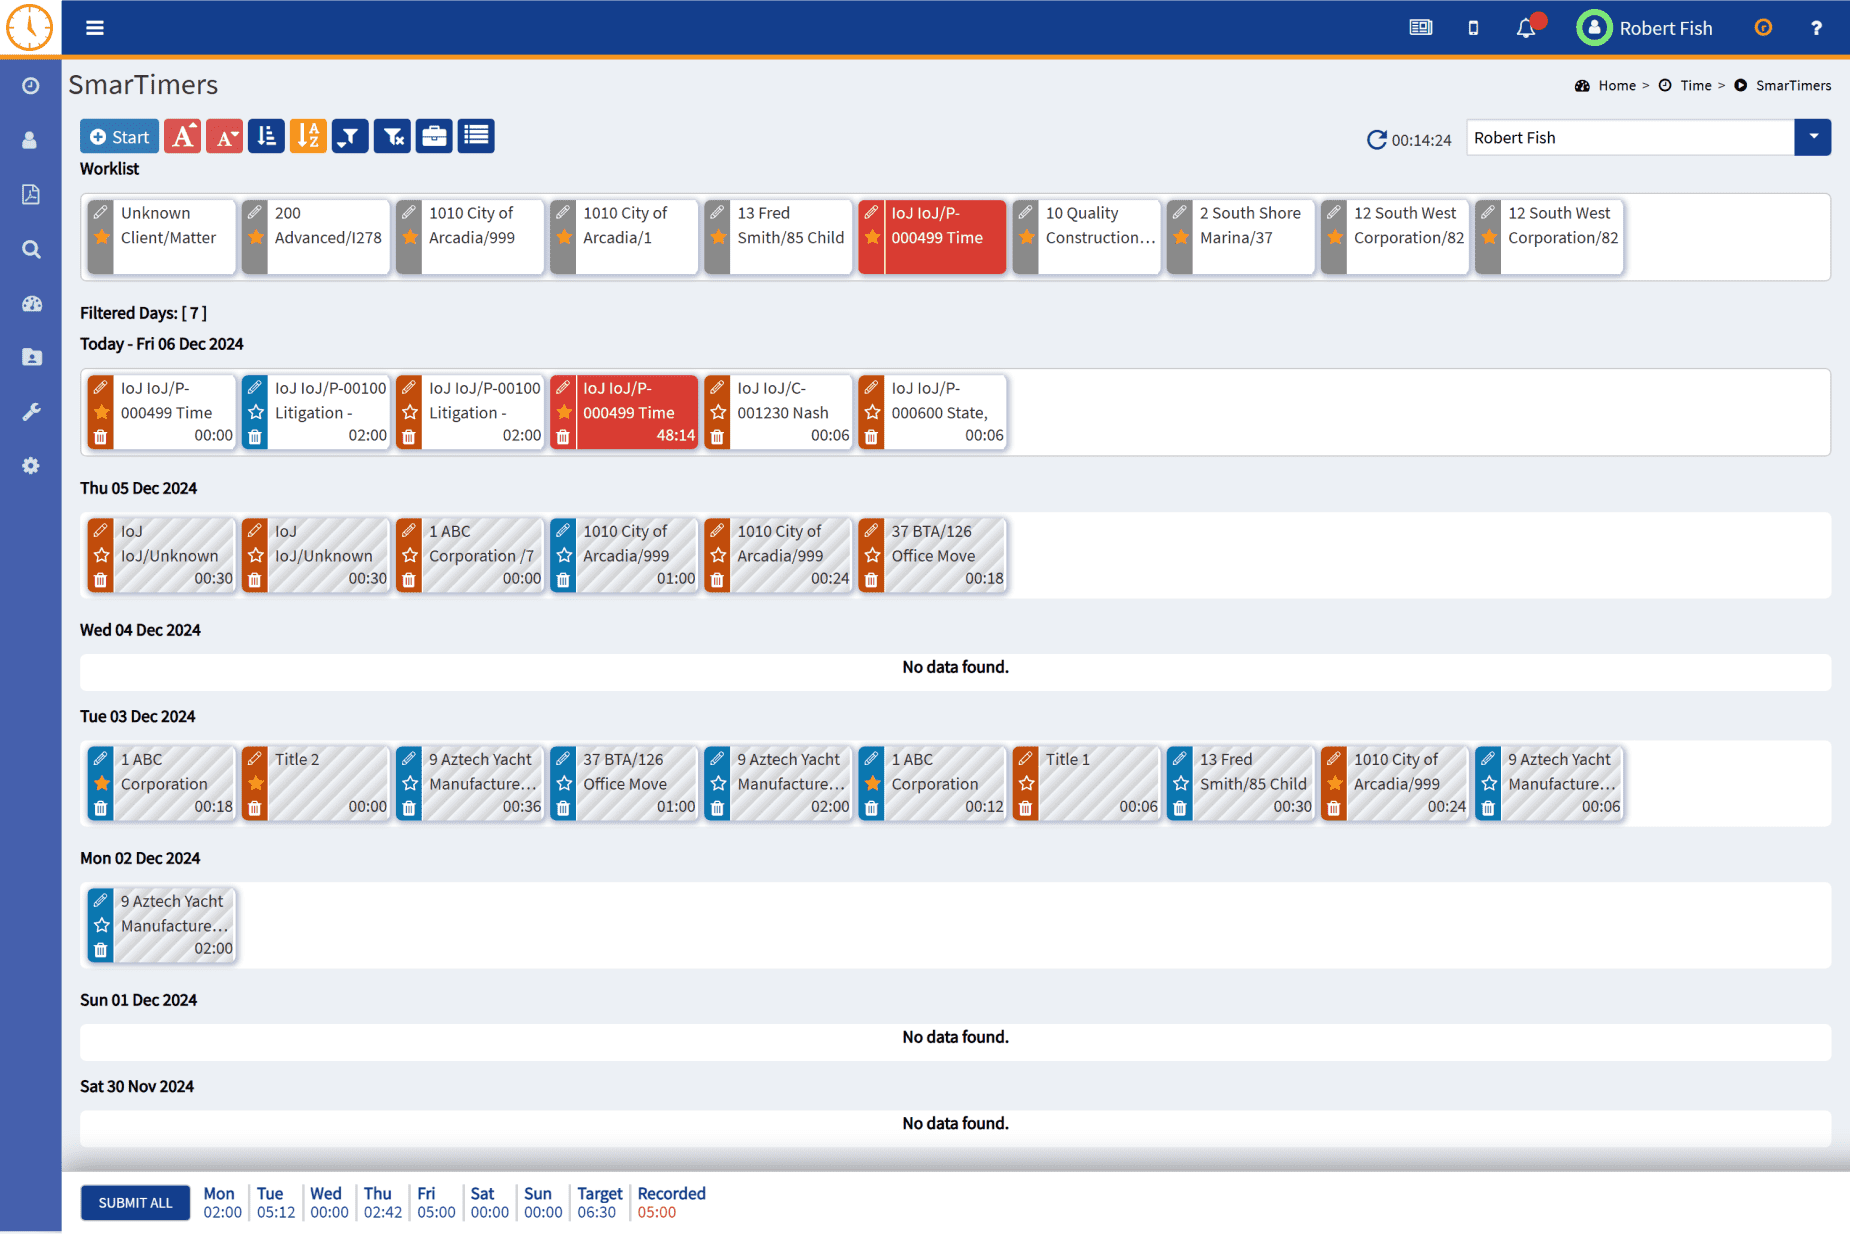Open help via the question mark icon
Viewport: 1850px width, 1234px height.
(1816, 28)
